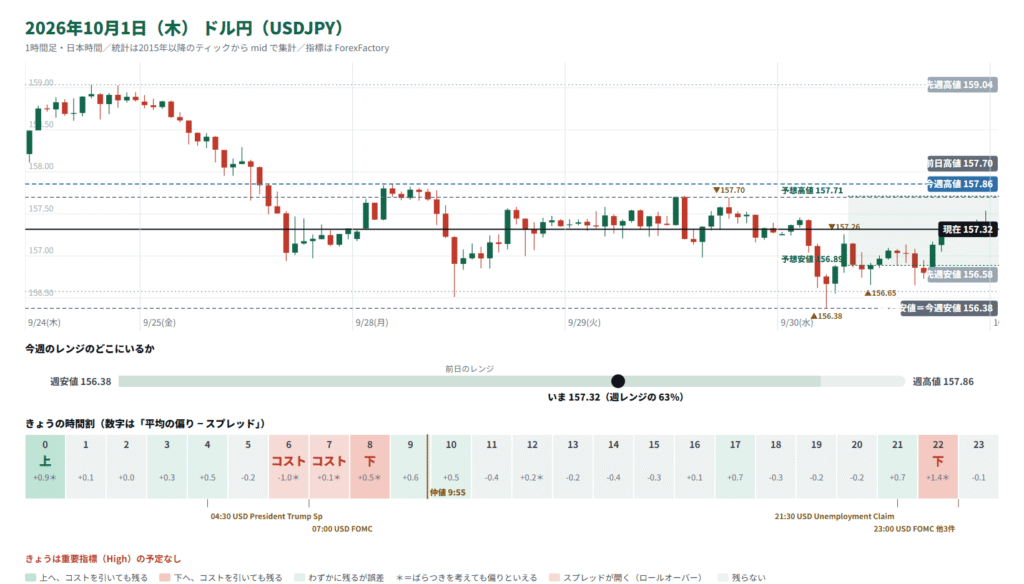Image resolution: width=1024 pixels, height=584 pixels.
Task: Click the hour 10 cell in the timetable
Action: point(451,466)
